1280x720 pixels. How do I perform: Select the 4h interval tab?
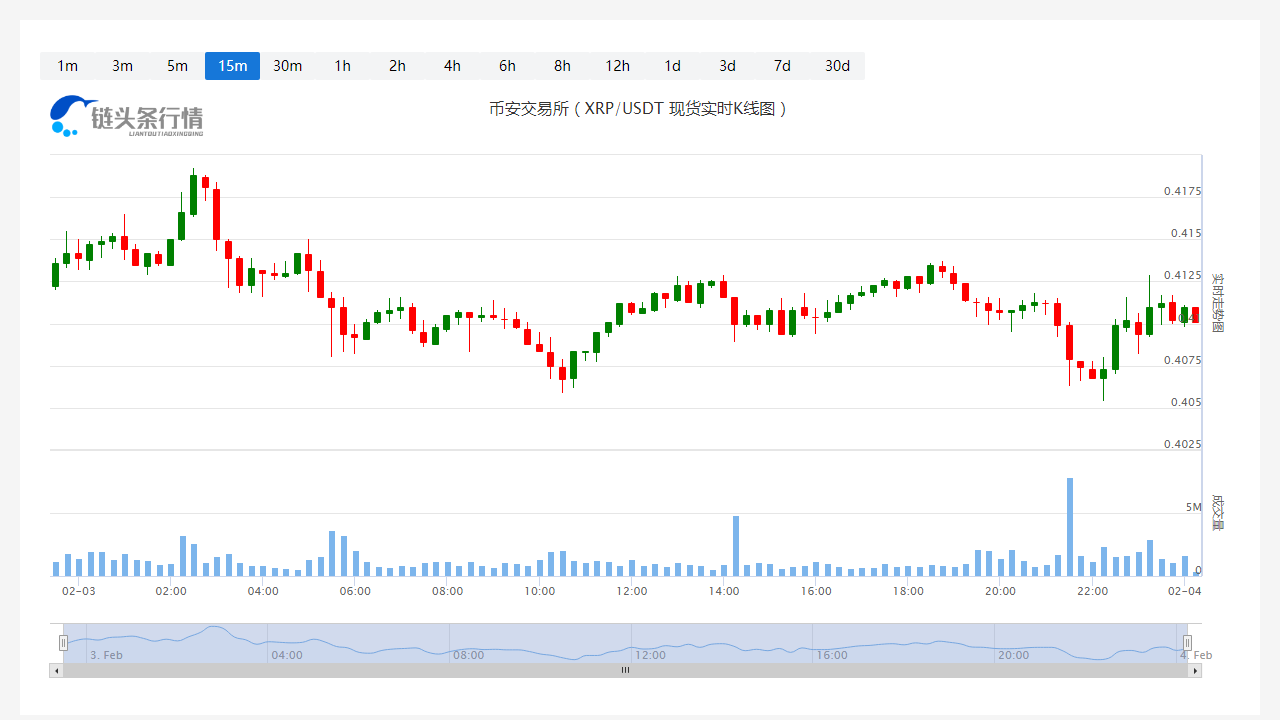tap(452, 66)
